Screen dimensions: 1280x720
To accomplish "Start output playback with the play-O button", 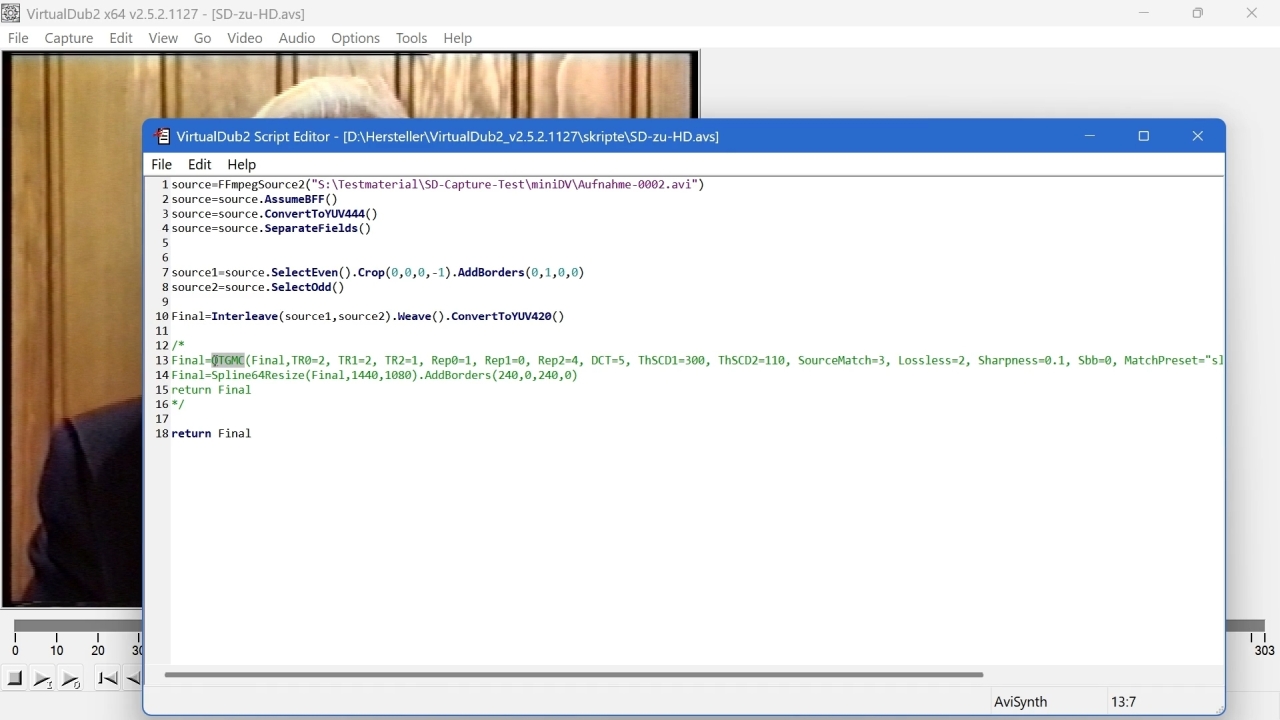I will pos(71,679).
